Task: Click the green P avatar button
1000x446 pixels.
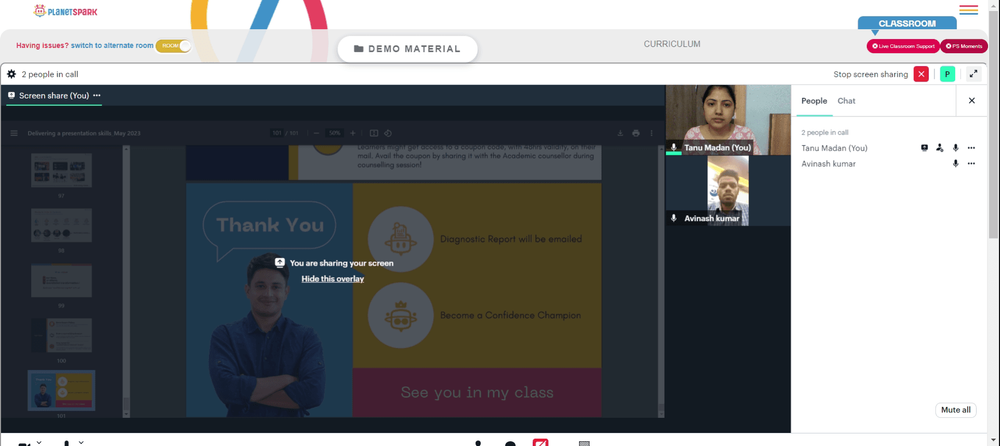Action: 947,74
